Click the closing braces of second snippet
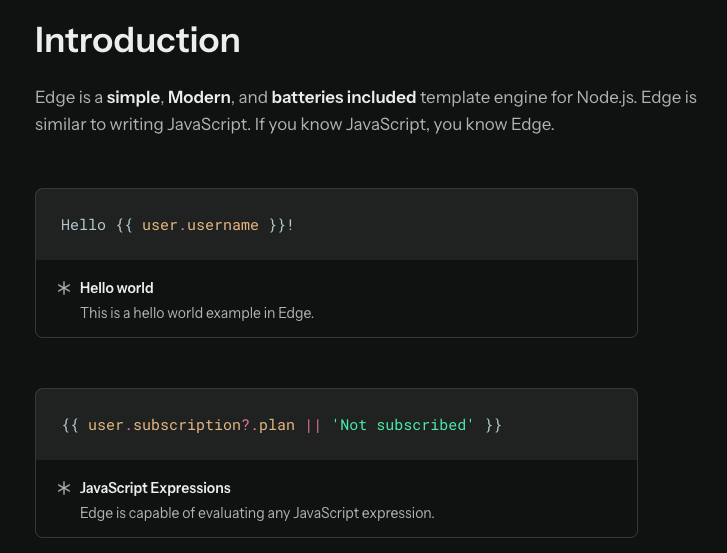 493,426
